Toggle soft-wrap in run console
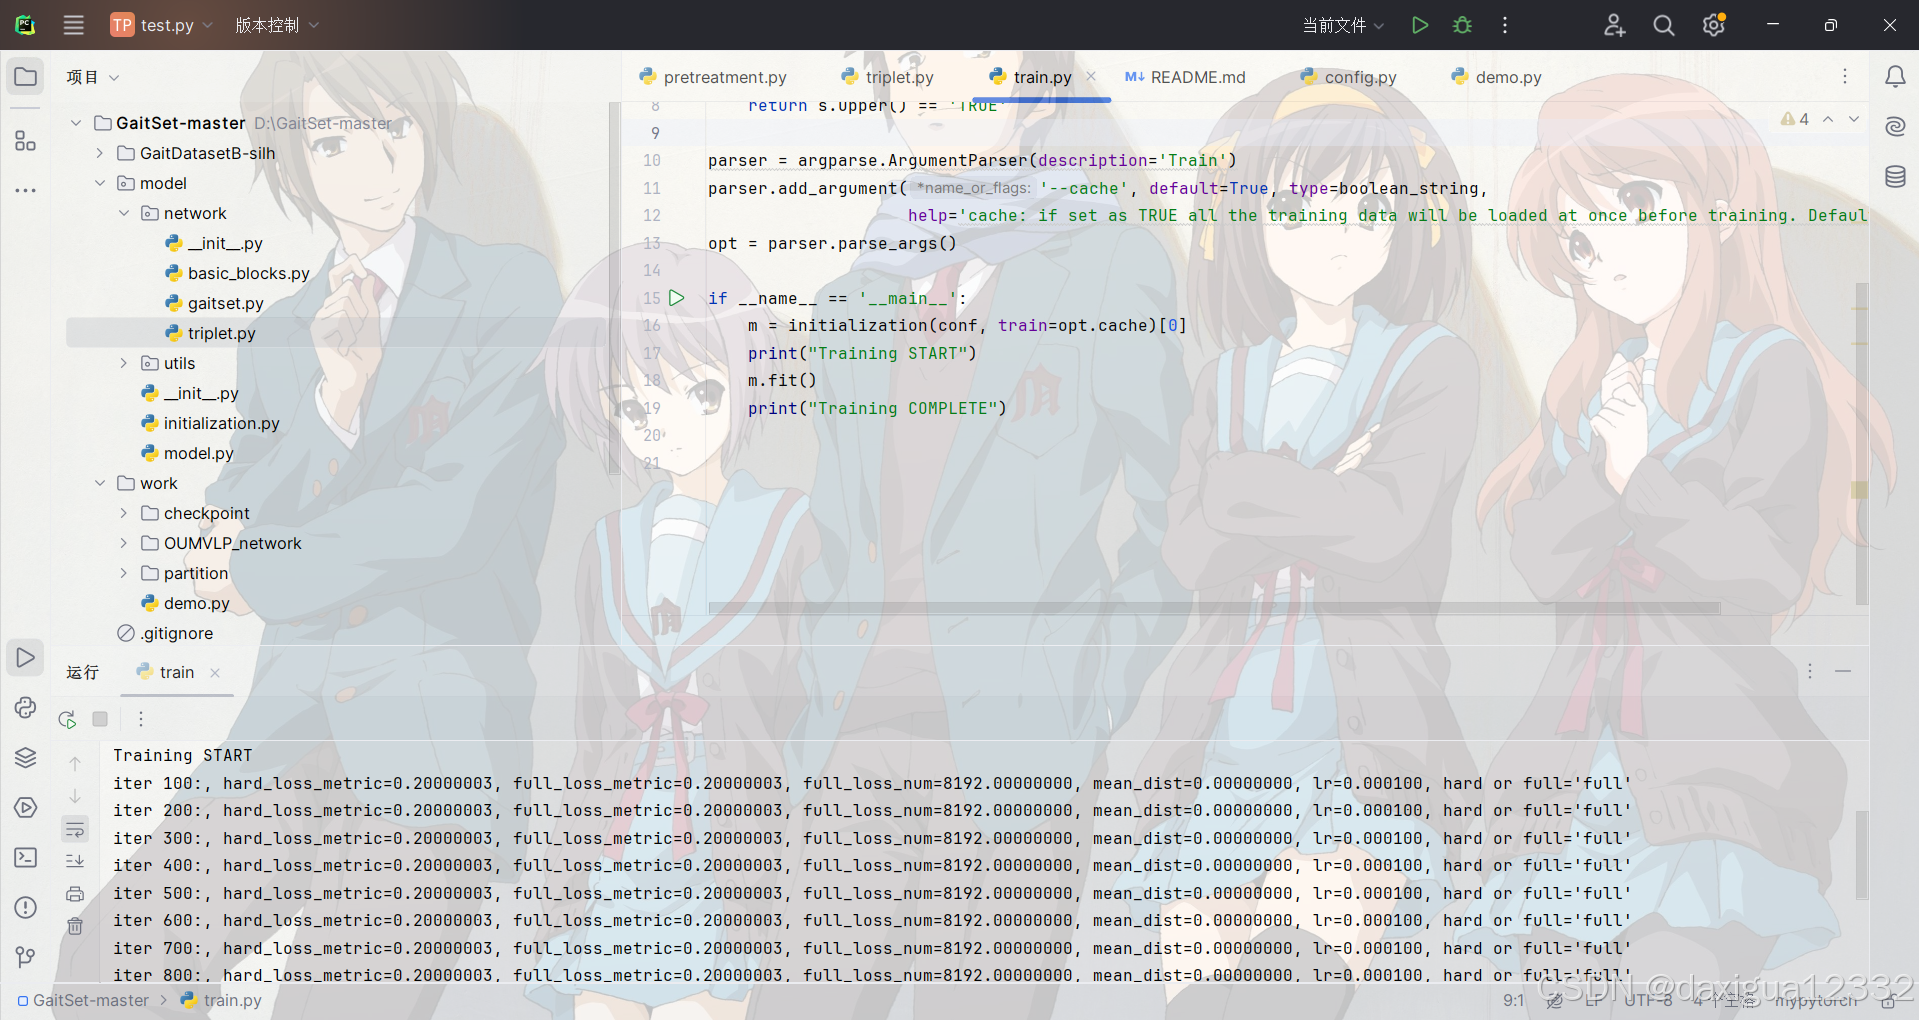 75,830
